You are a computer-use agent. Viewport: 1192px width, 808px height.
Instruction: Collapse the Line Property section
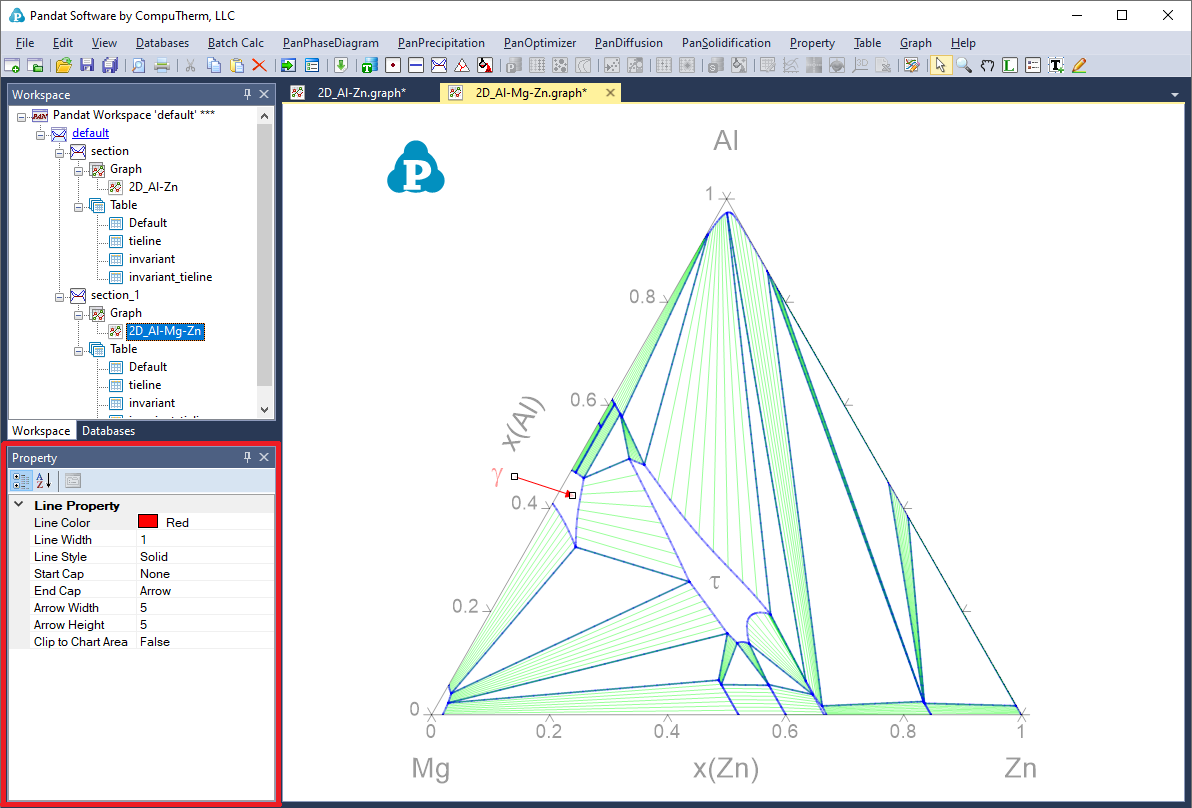(x=19, y=505)
